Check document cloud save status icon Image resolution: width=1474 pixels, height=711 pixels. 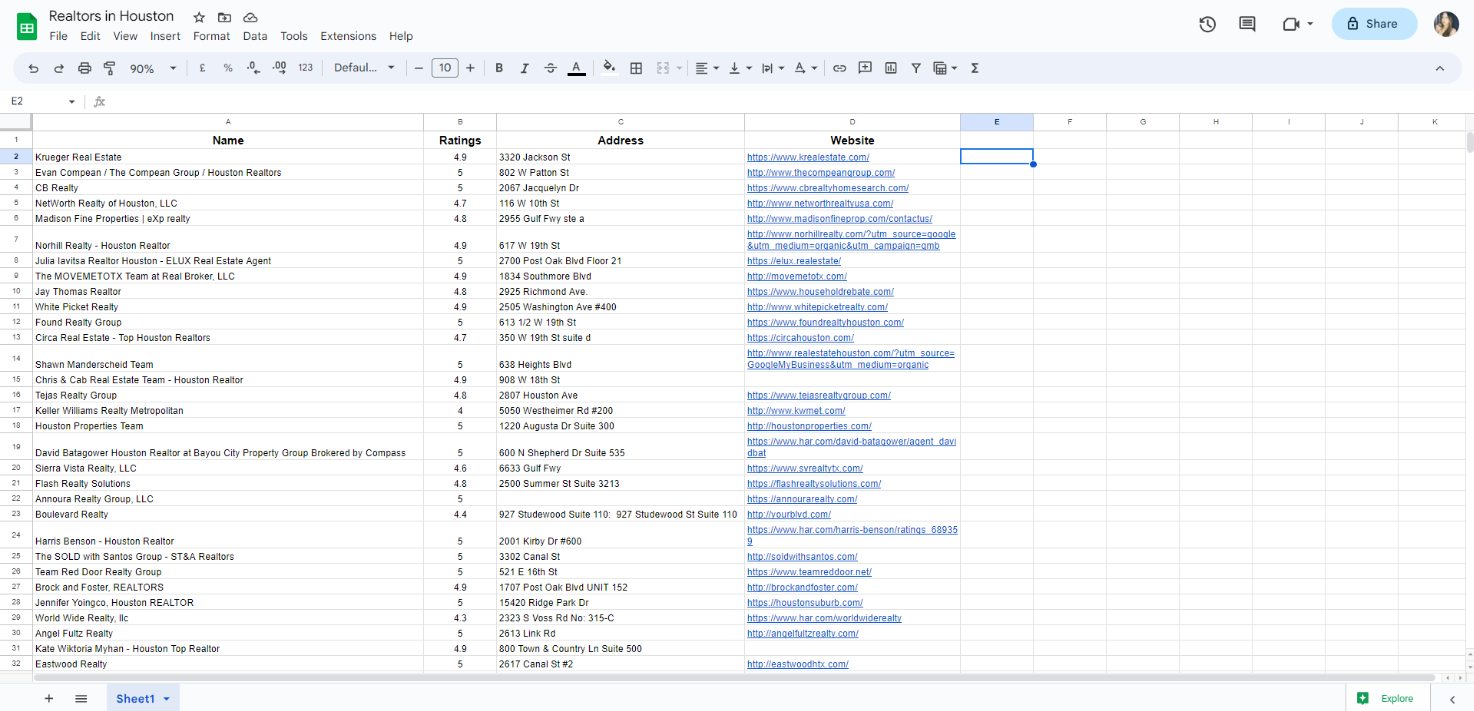pyautogui.click(x=250, y=18)
